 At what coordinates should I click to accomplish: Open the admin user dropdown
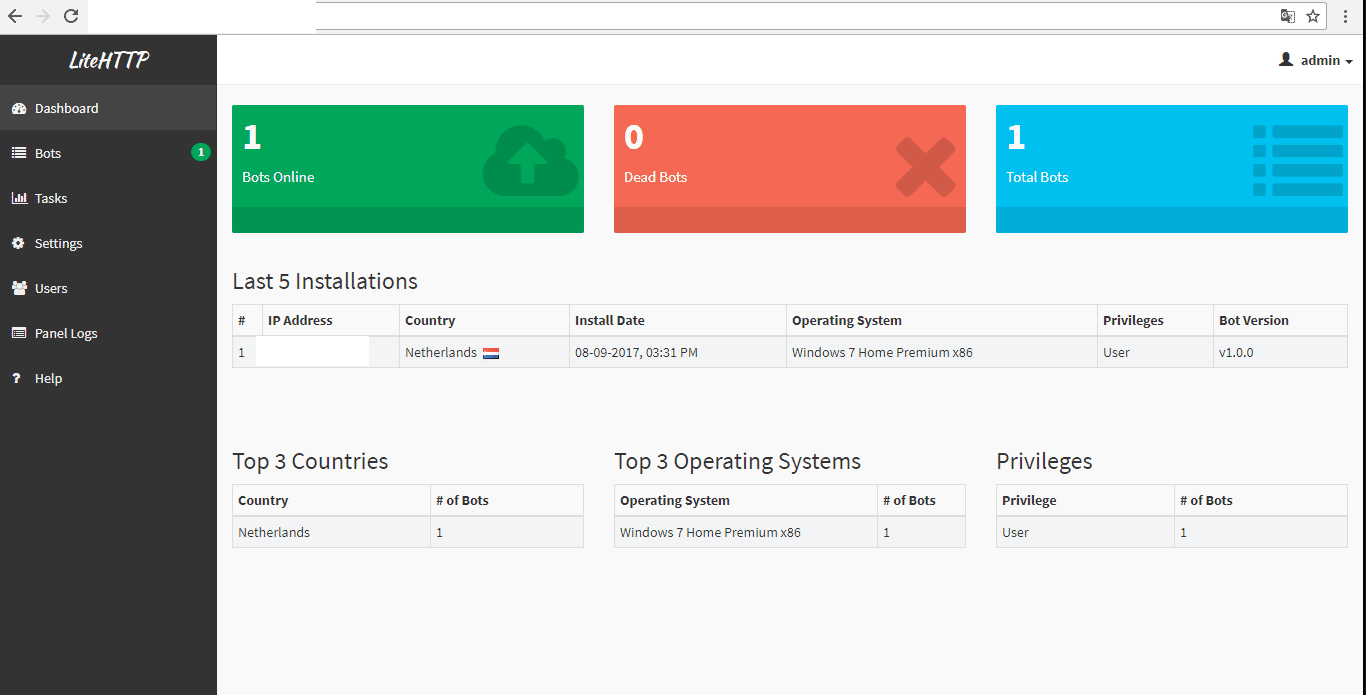(1316, 60)
